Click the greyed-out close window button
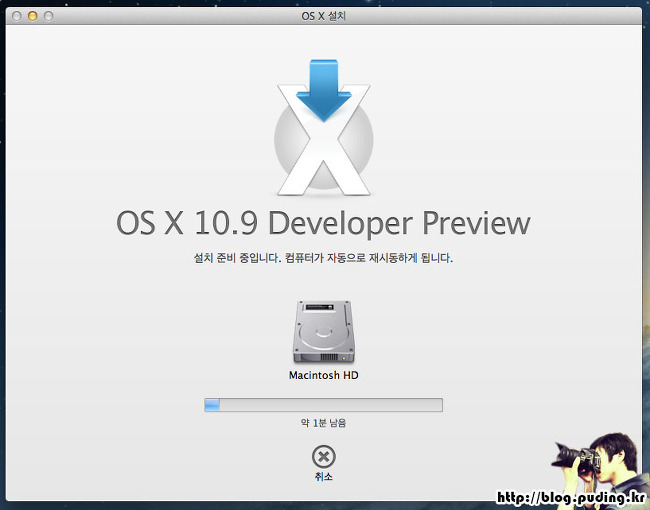Screen dimensions: 650x510 coord(17,16)
